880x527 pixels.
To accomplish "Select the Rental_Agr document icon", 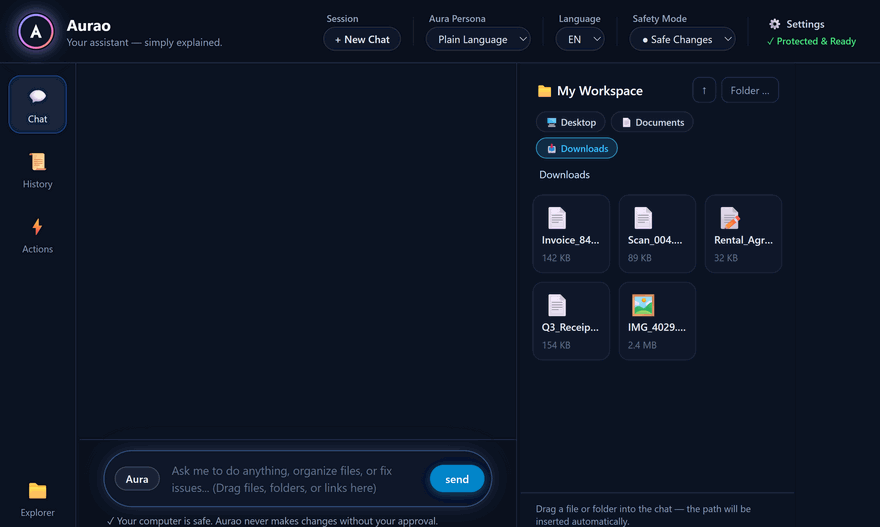I will 730,218.
